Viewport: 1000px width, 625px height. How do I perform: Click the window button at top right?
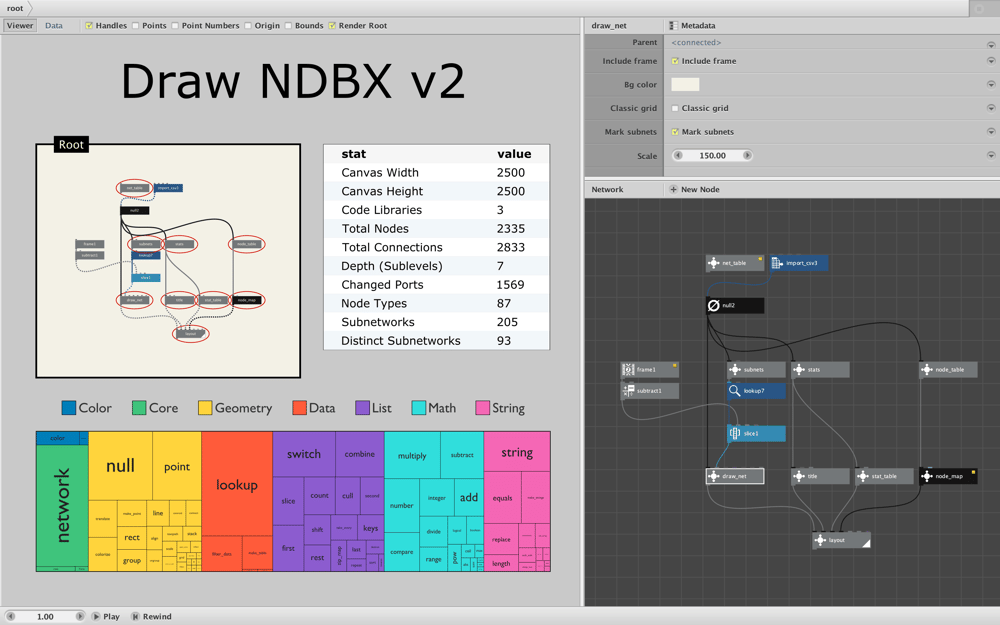pos(979,8)
